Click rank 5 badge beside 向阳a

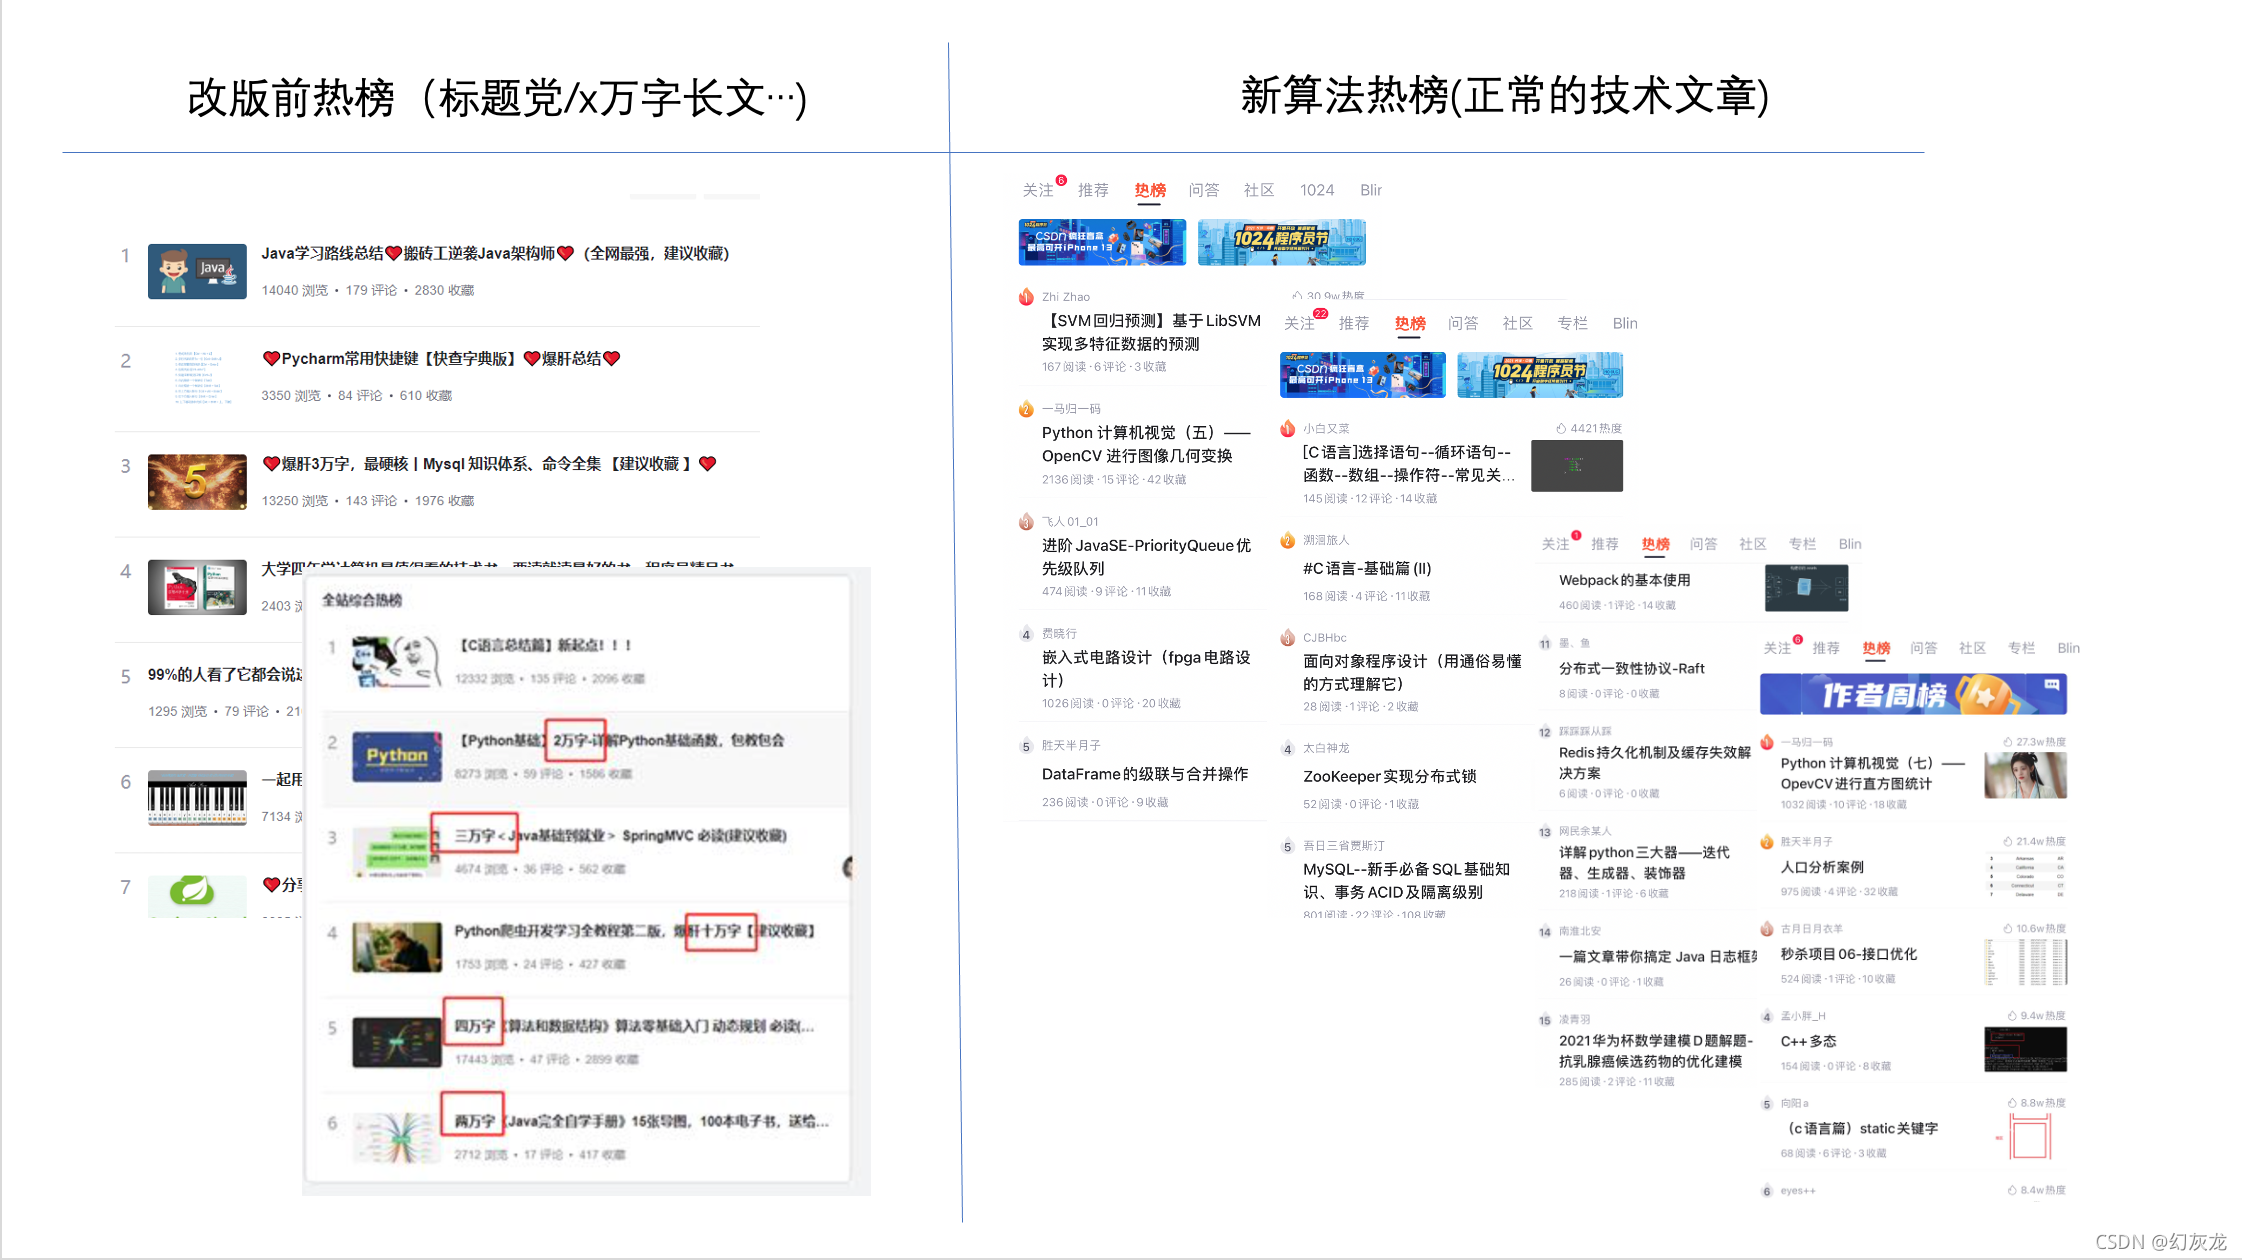1767,1104
